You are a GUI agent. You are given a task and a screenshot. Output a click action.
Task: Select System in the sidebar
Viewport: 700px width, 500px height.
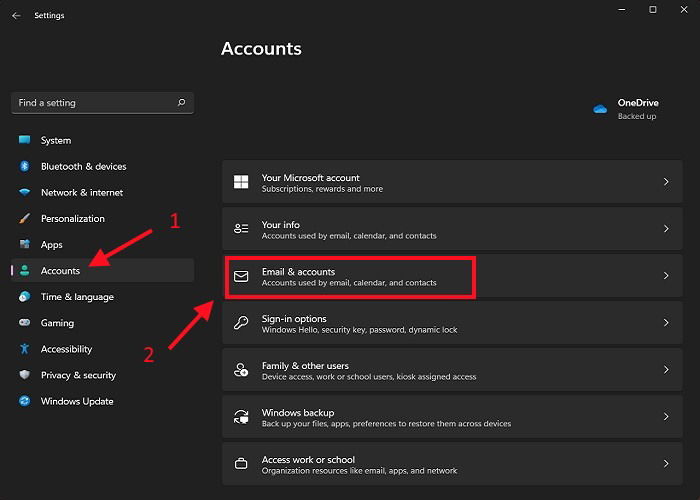click(56, 141)
